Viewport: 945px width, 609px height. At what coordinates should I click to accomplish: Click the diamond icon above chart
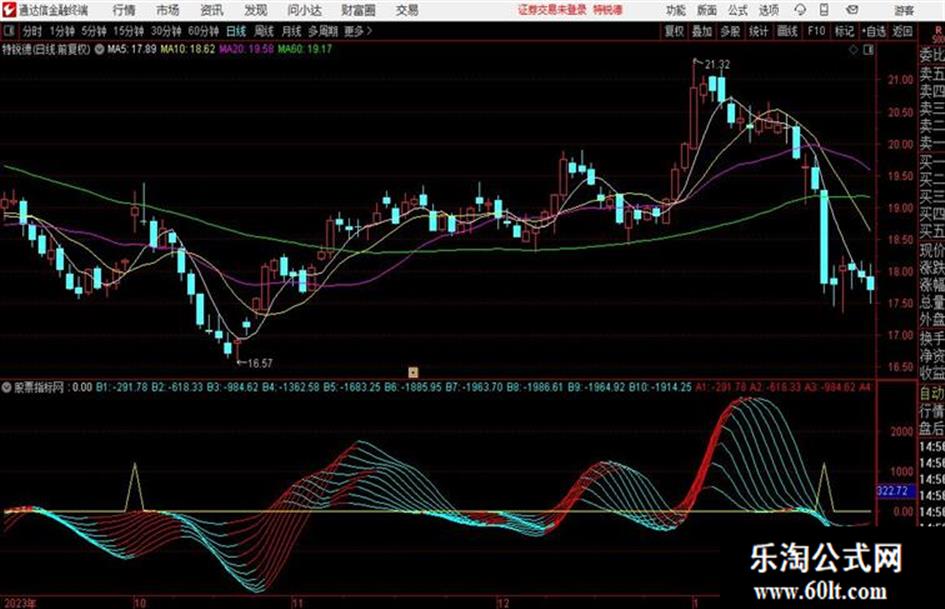853,50
